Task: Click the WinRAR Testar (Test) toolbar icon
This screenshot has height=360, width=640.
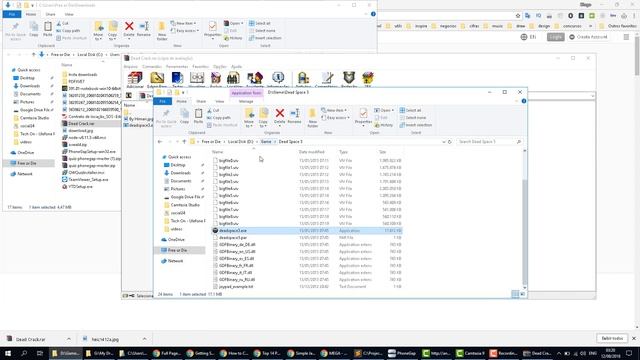Action: pyautogui.click(x=178, y=79)
